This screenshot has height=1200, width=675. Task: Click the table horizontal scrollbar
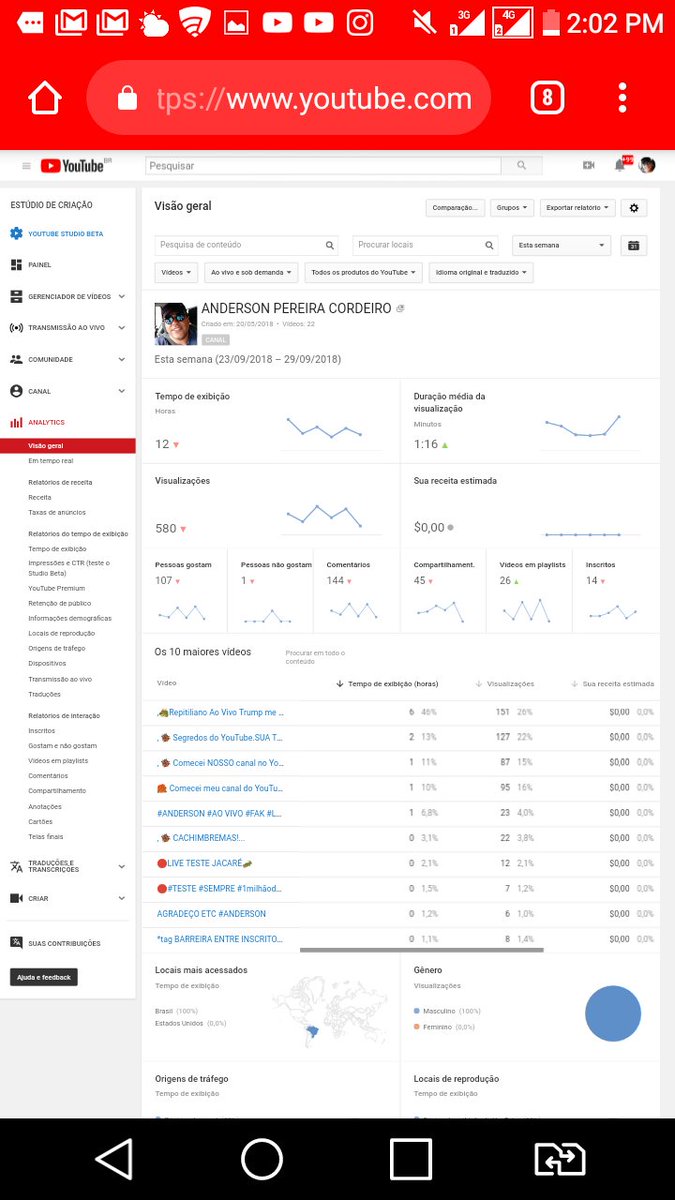pyautogui.click(x=422, y=950)
